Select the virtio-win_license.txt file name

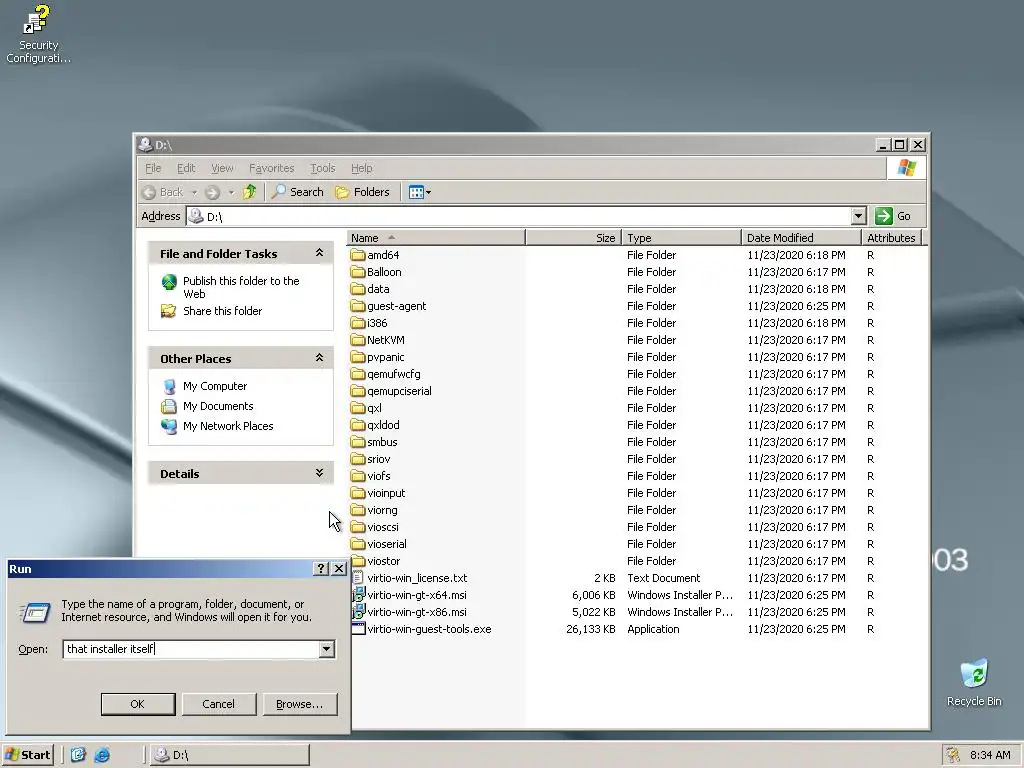point(417,578)
